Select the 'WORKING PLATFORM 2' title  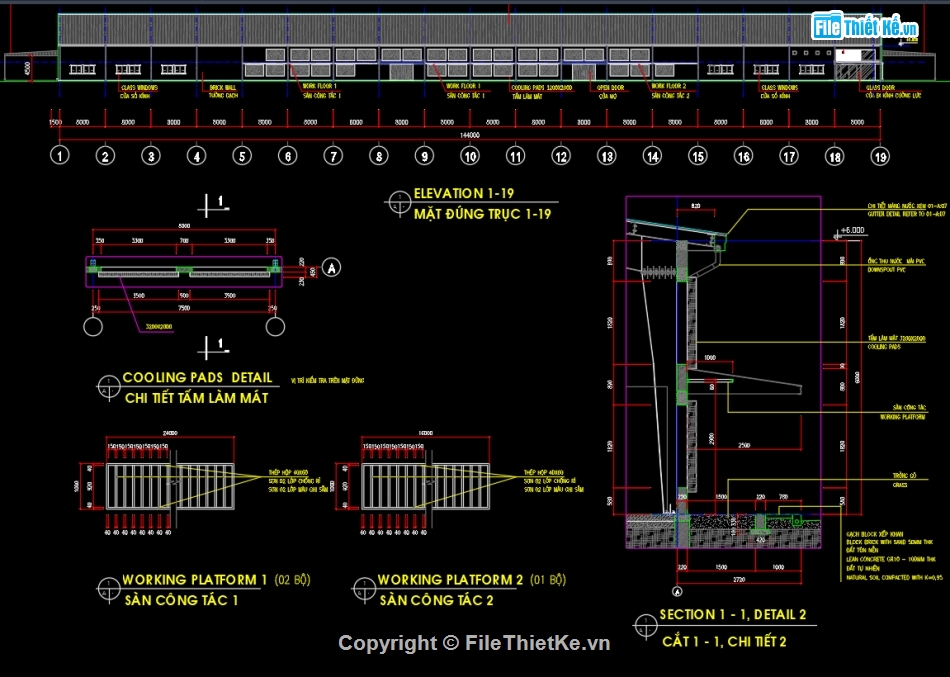tap(450, 579)
